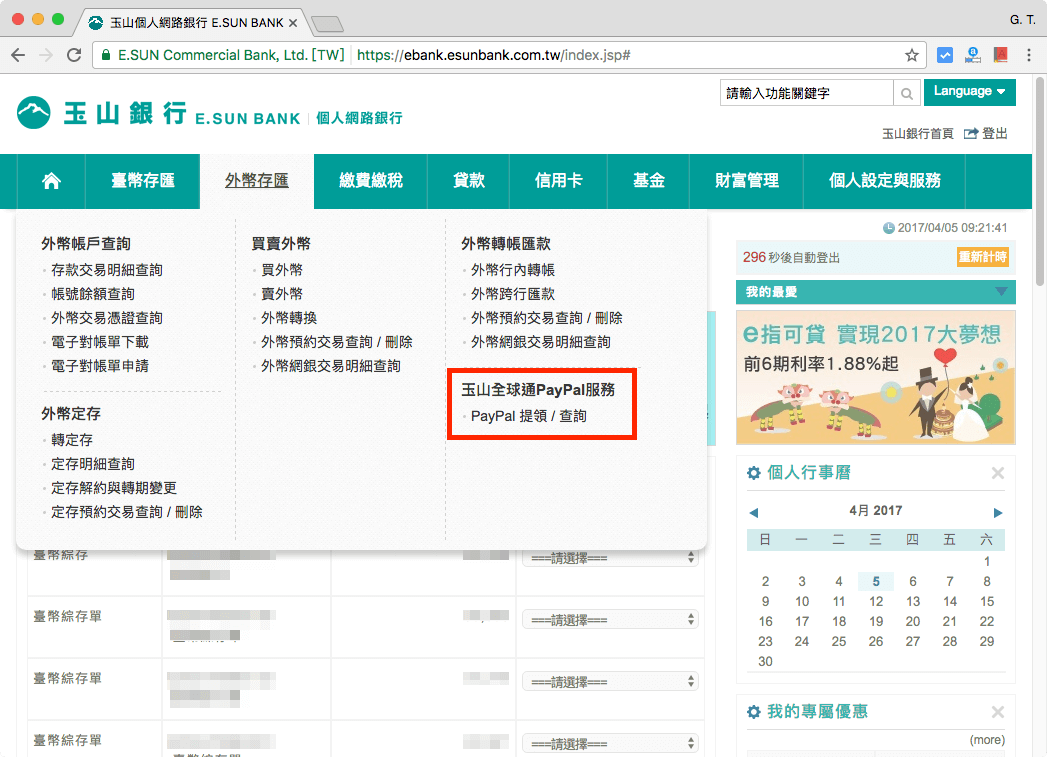Bookmark this page with star icon
Viewport: 1047px width, 757px height.
[911, 55]
